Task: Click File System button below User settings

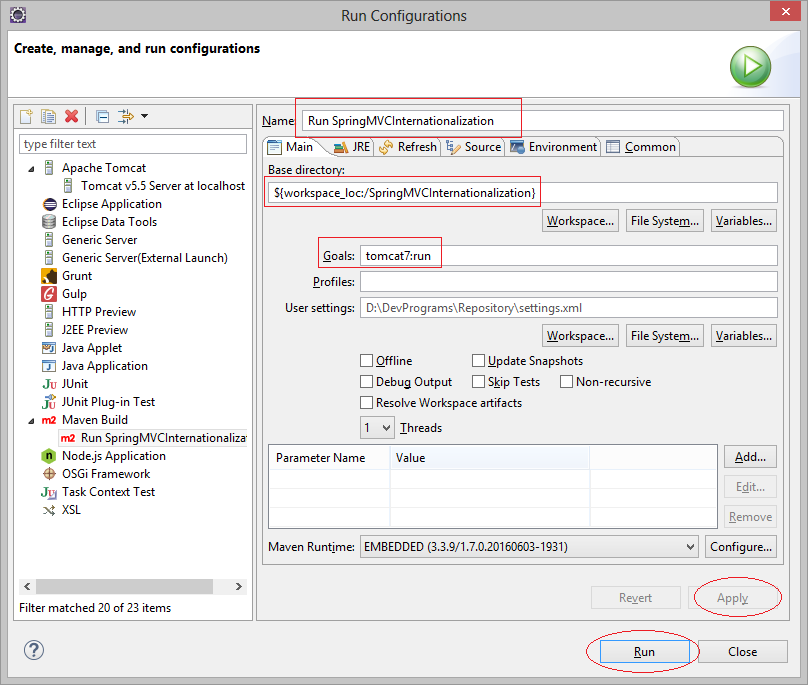Action: click(x=665, y=336)
